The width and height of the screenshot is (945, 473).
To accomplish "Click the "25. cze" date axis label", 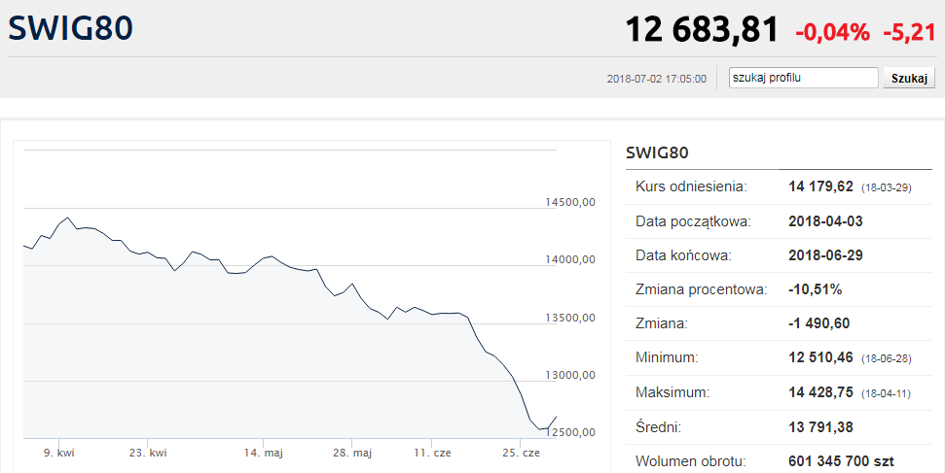I will [x=521, y=452].
